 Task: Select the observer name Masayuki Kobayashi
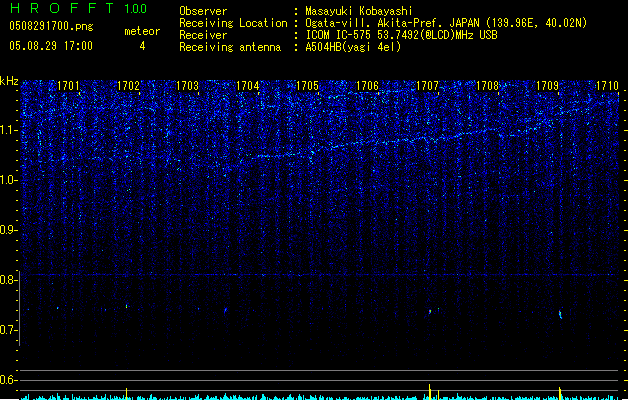[361, 11]
